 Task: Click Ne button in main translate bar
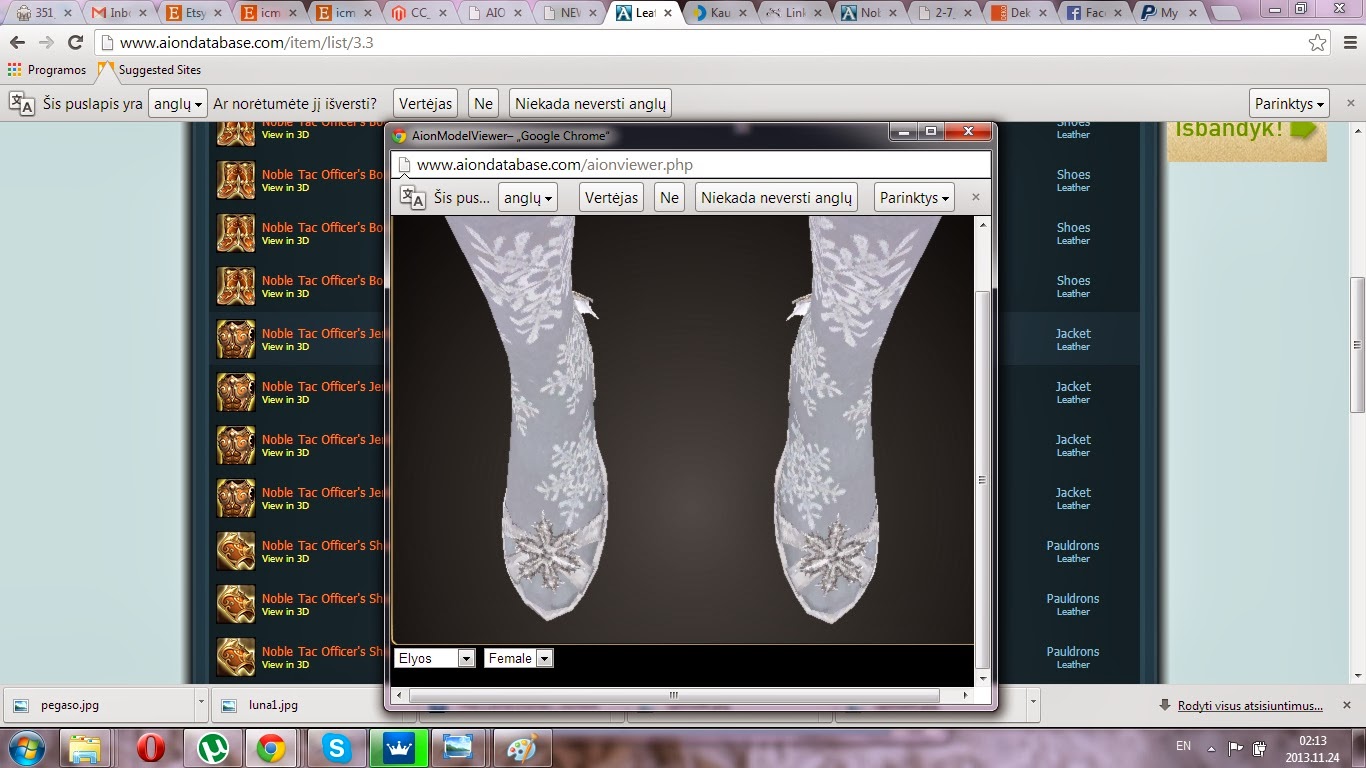[x=483, y=103]
